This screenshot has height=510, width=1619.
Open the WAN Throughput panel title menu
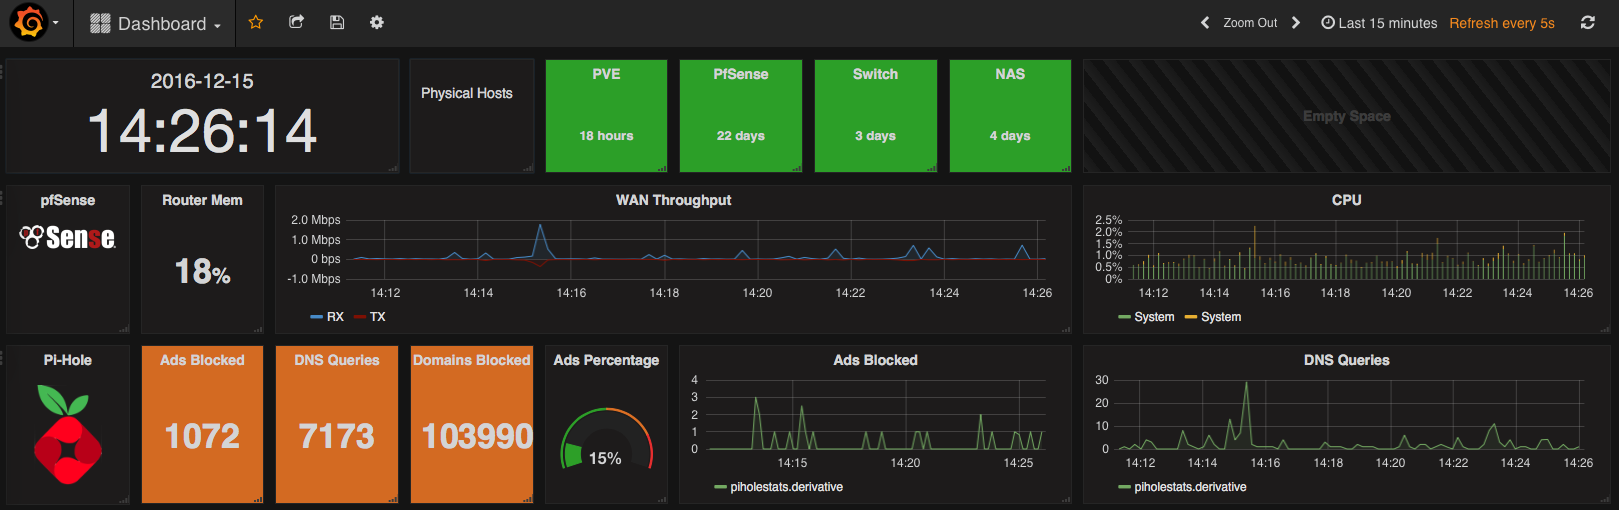coord(673,200)
